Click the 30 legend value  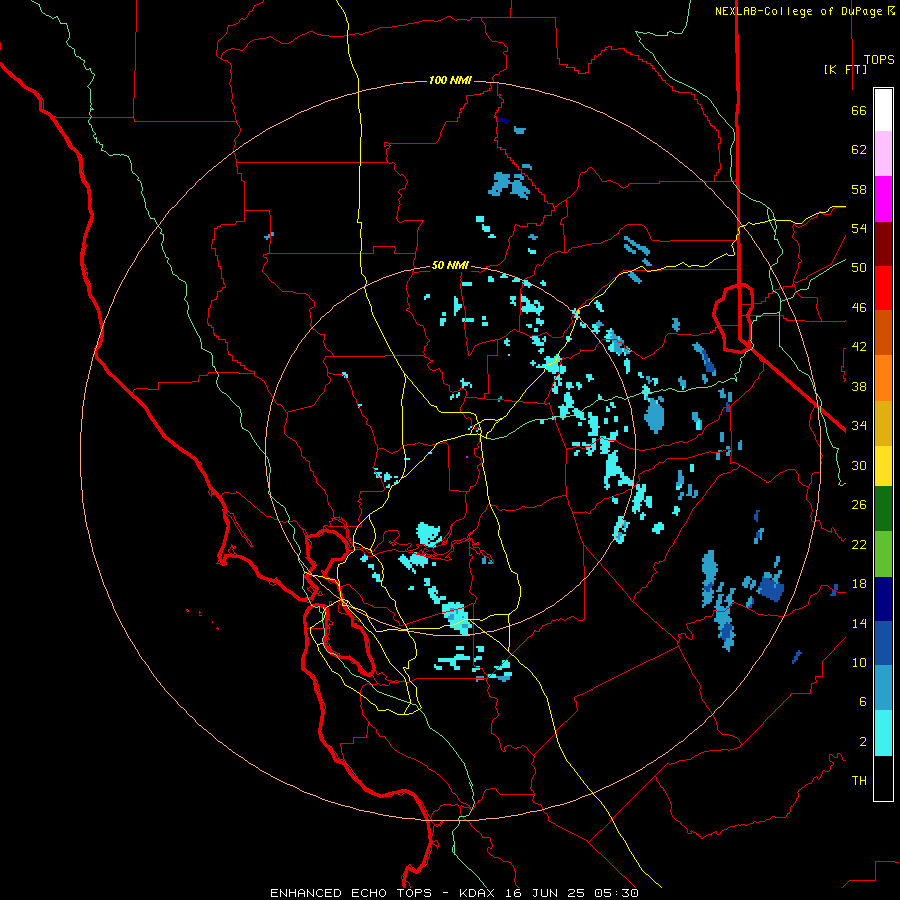point(859,465)
